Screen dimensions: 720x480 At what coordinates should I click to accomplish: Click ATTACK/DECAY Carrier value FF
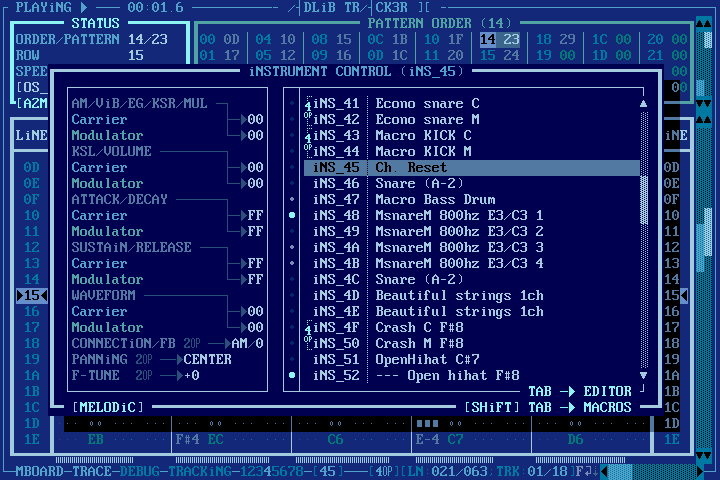[255, 215]
